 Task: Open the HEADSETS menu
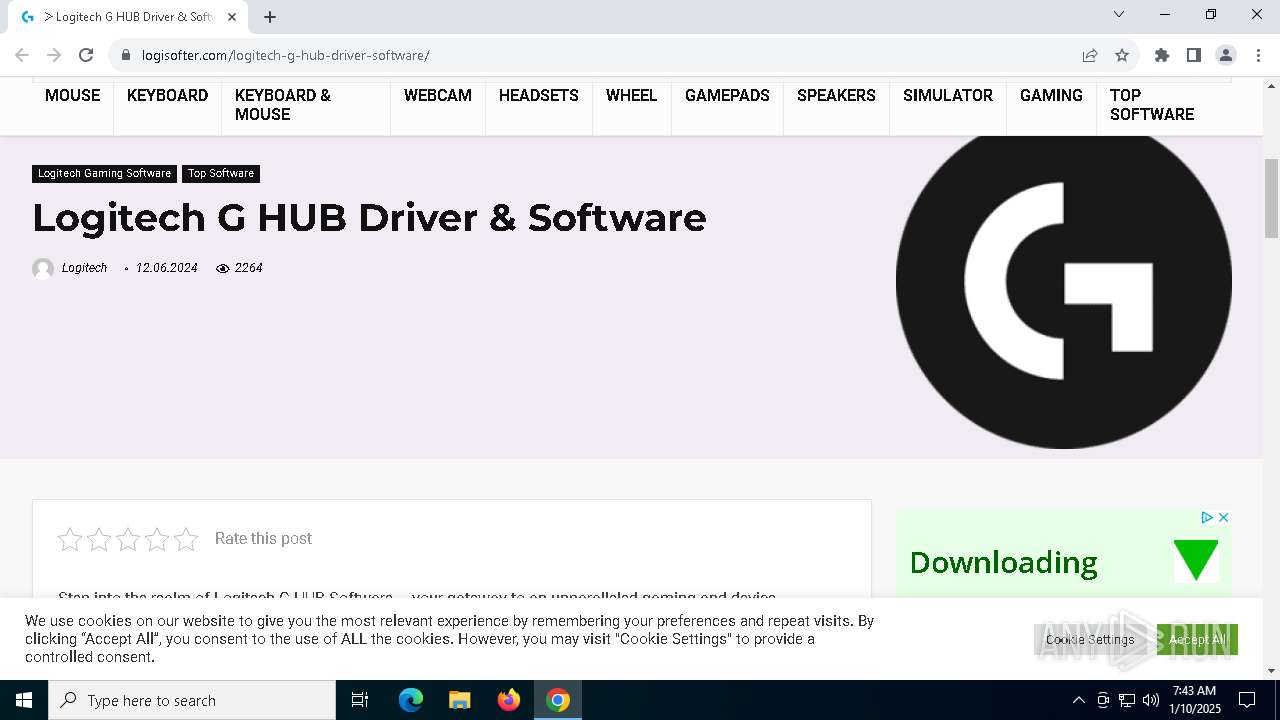click(x=539, y=95)
